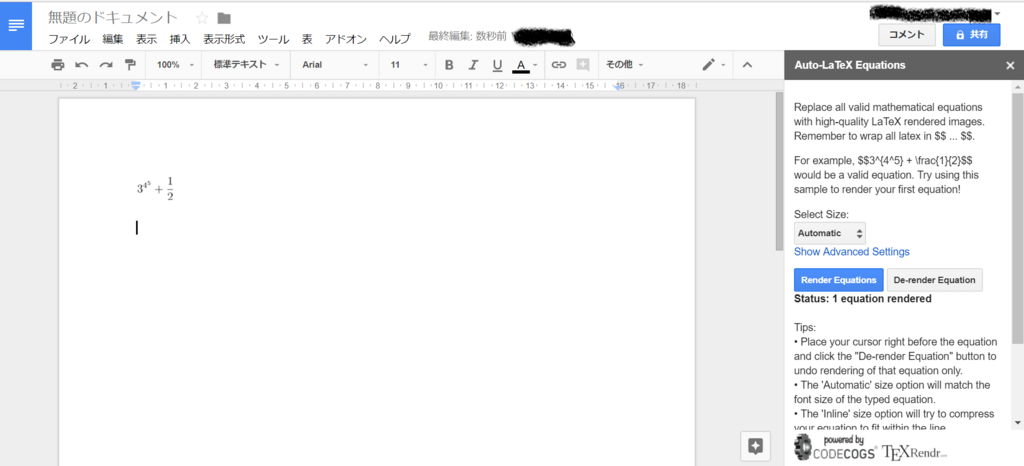This screenshot has height=466, width=1024.
Task: Click the Explore button at bottom right
Action: tap(756, 446)
